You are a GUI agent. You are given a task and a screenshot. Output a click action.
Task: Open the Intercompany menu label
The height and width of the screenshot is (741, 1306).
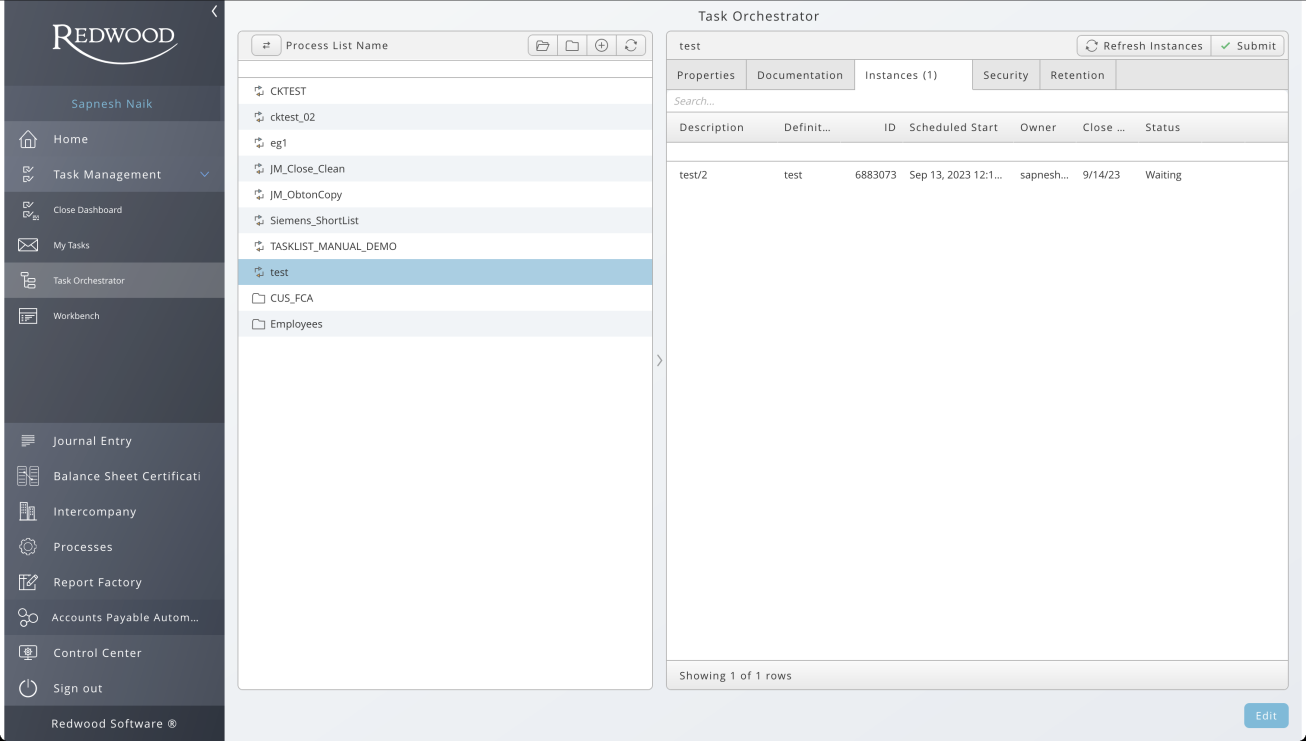(94, 512)
